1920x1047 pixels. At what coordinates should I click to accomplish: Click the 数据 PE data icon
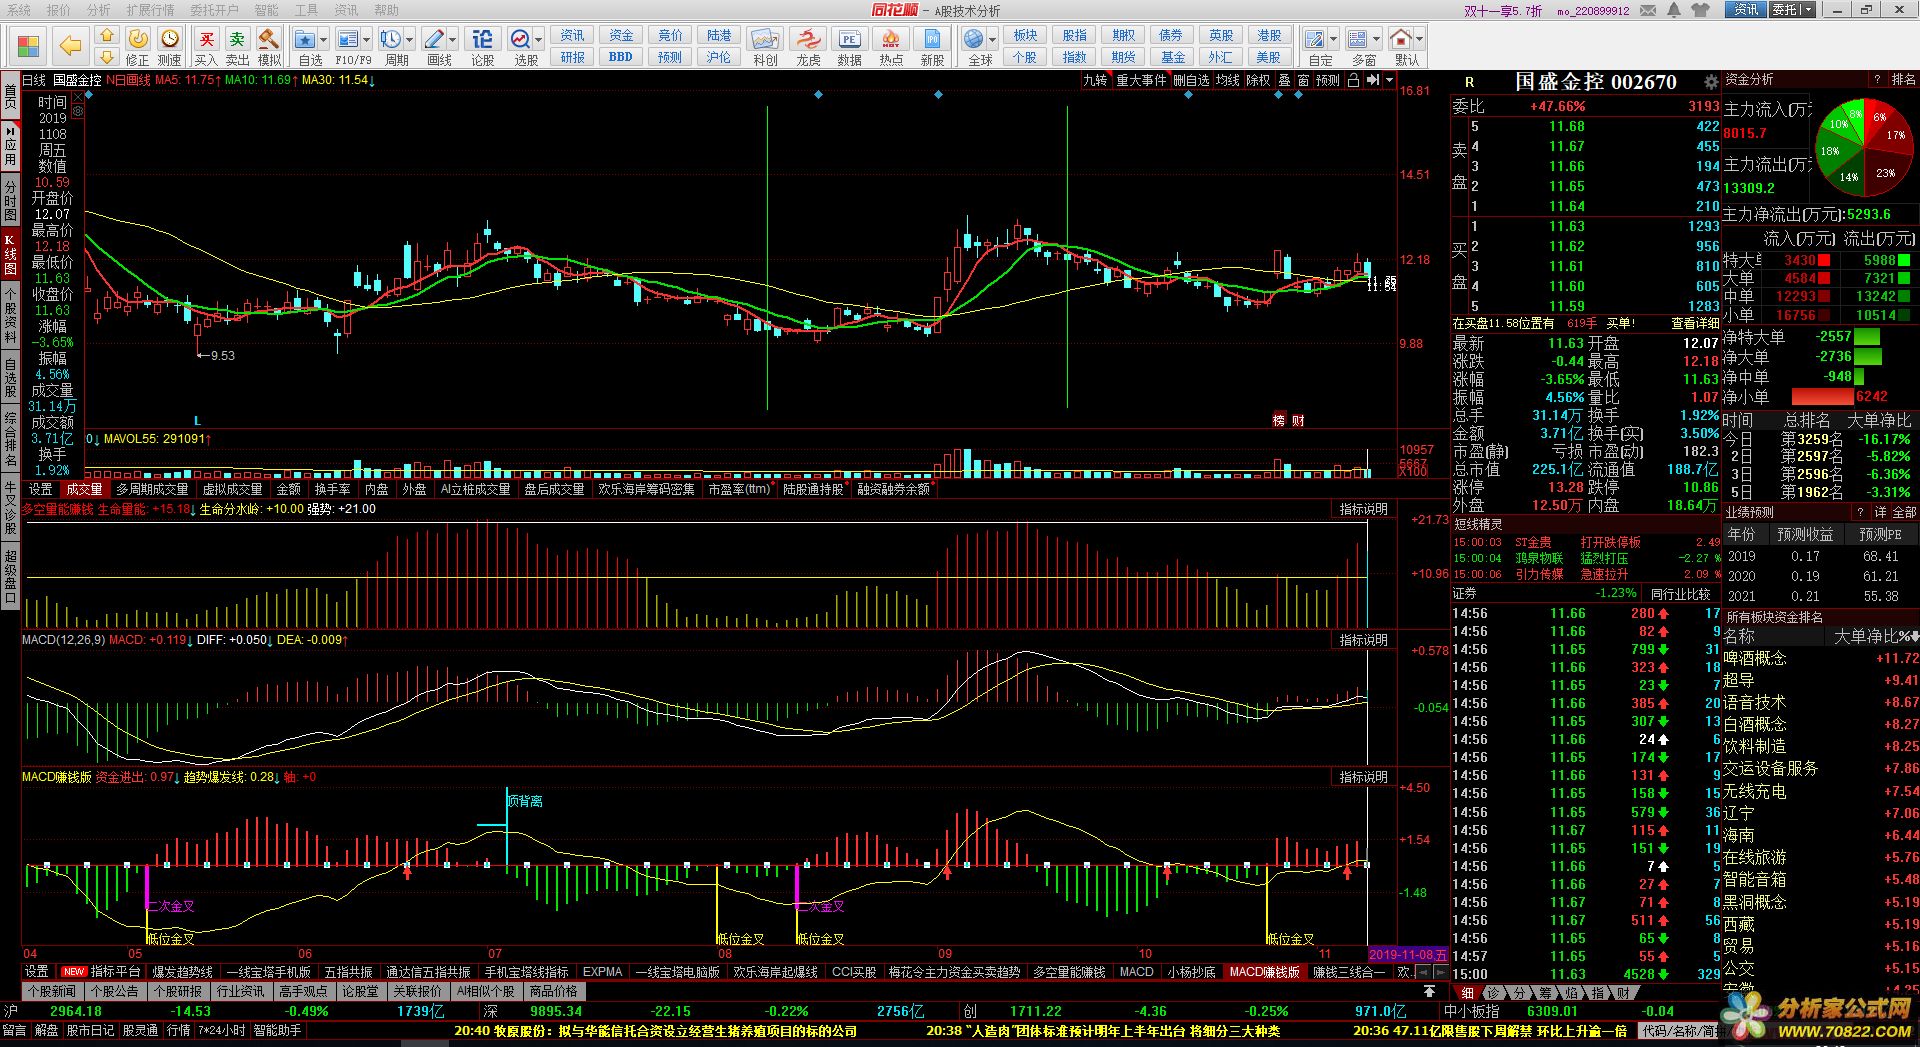pyautogui.click(x=849, y=45)
